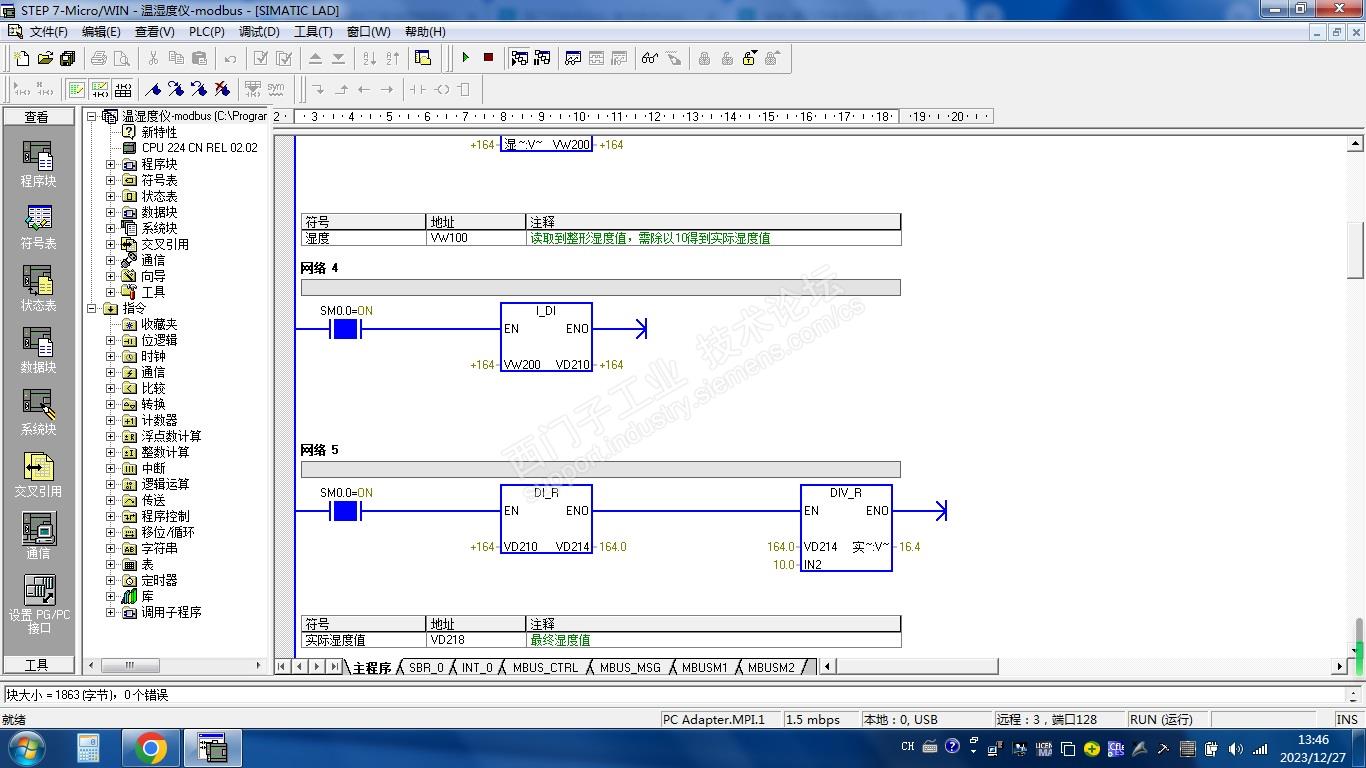Click the I_DI box in 网络 4

[546, 339]
